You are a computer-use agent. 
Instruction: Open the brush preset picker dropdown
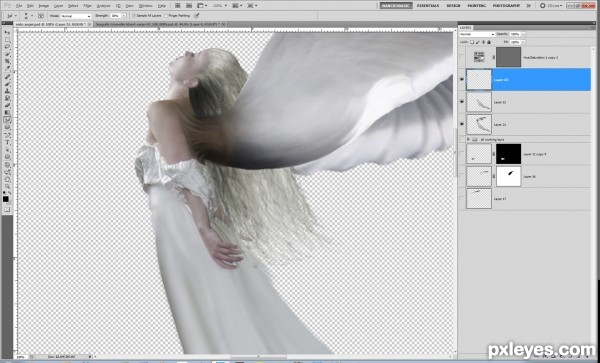tap(28, 16)
